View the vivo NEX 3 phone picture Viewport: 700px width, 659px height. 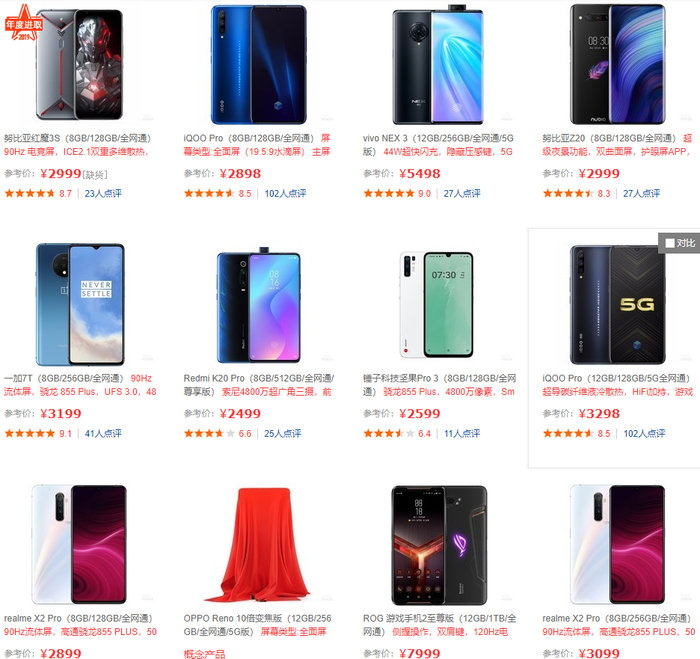pyautogui.click(x=438, y=64)
